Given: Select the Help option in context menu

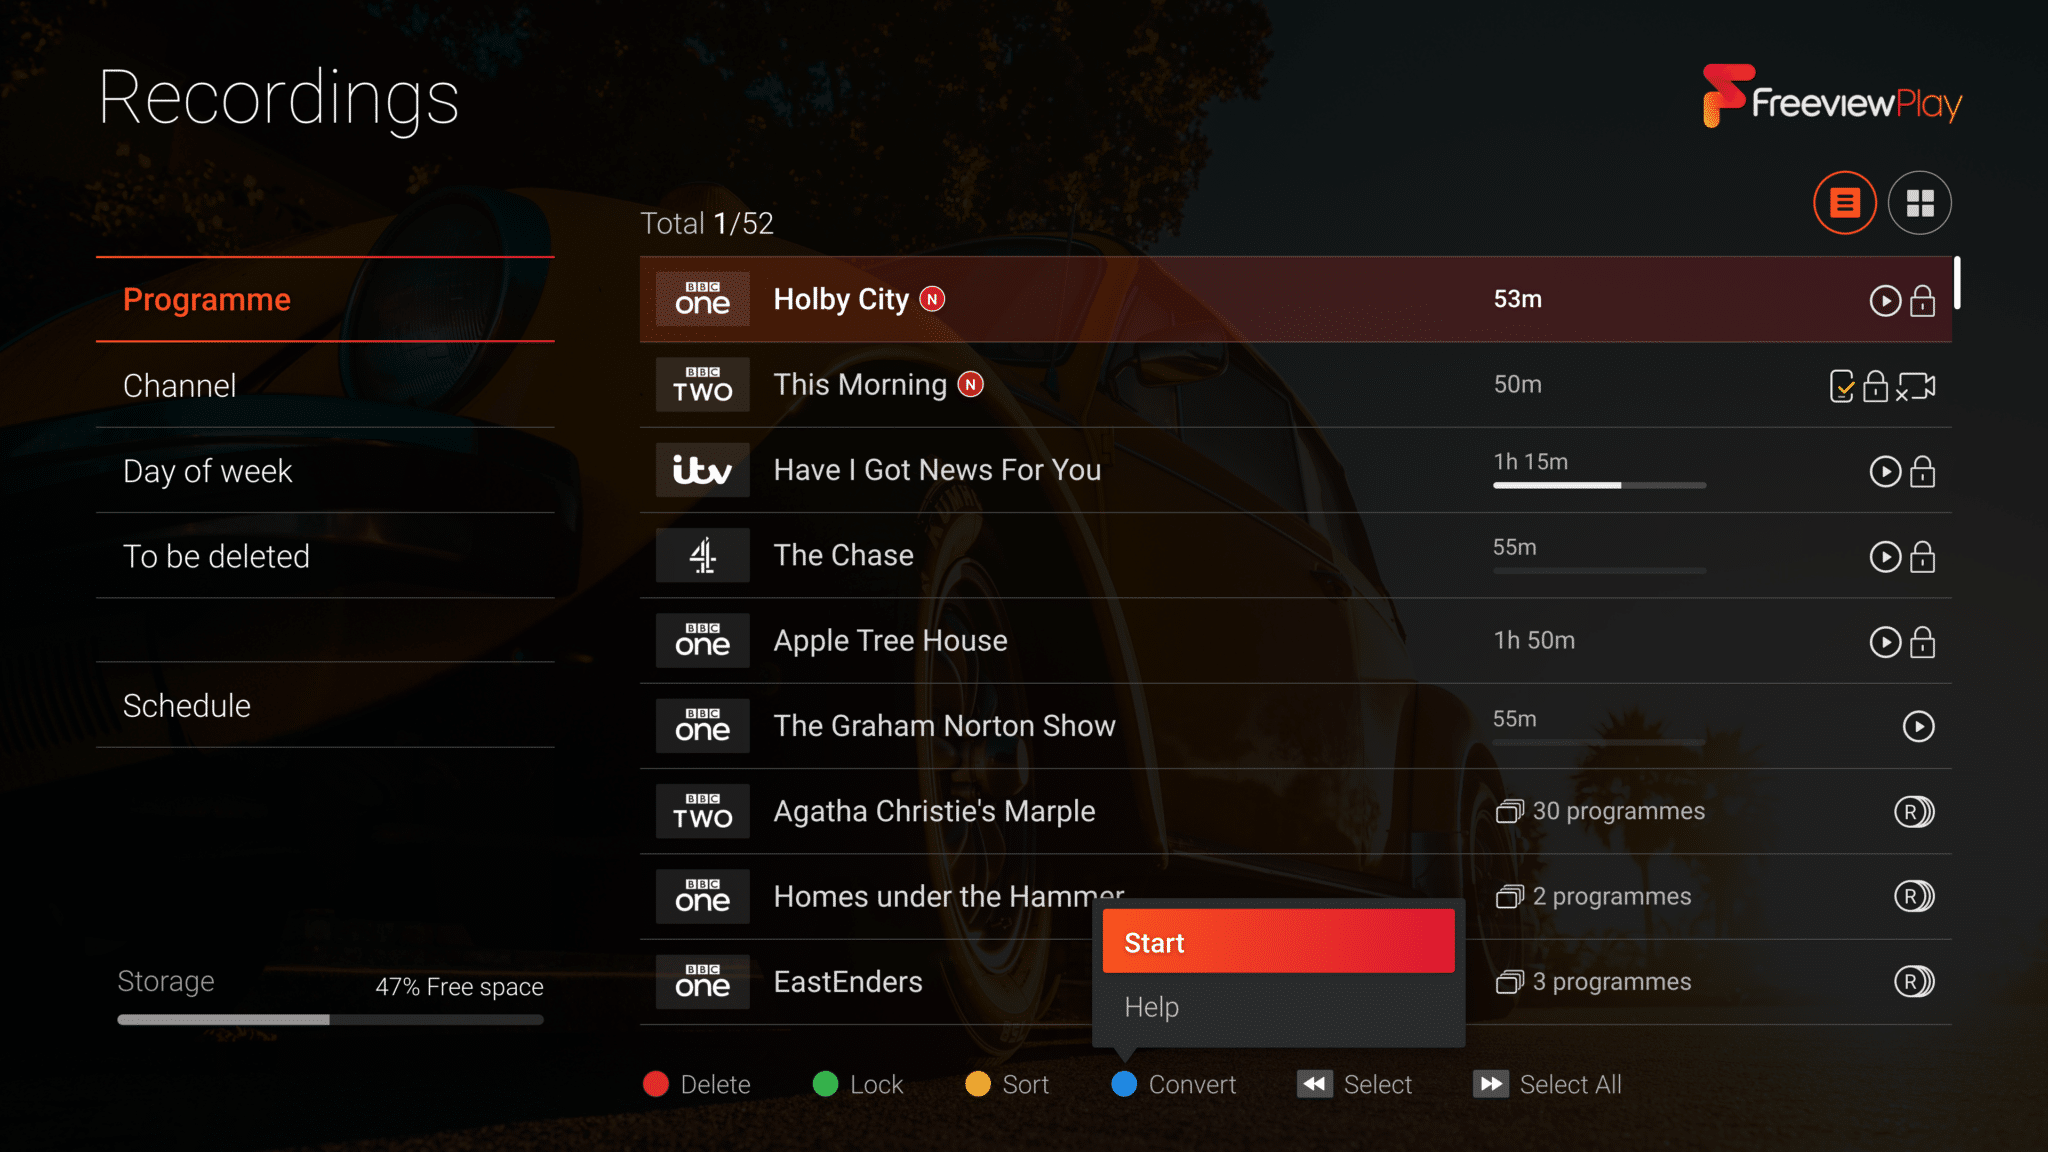Looking at the screenshot, I should (1279, 1007).
